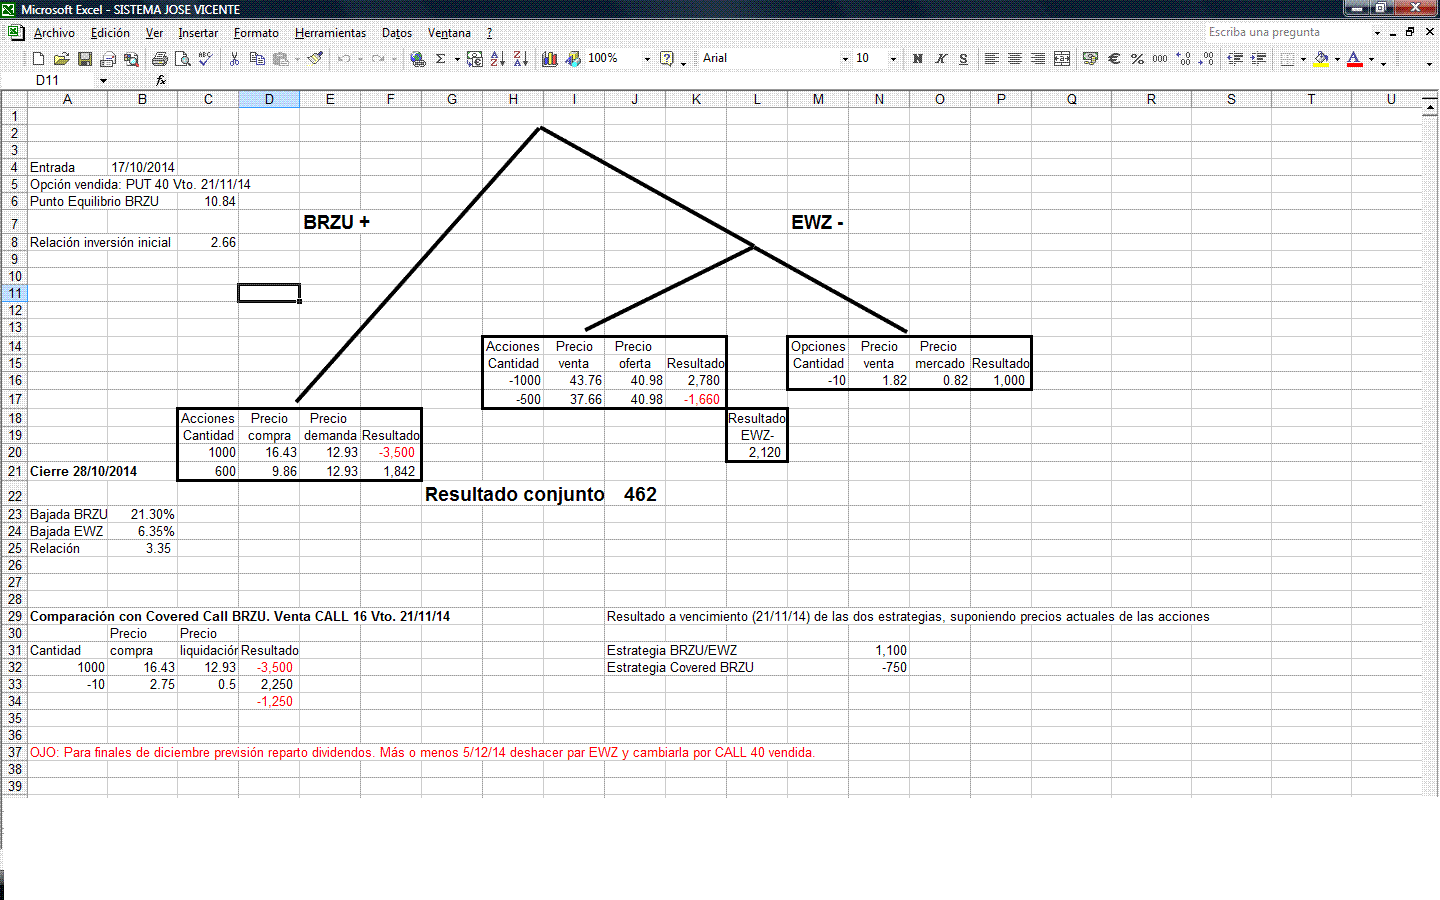Create a new blank workbook
1440x900 pixels.
(x=38, y=59)
